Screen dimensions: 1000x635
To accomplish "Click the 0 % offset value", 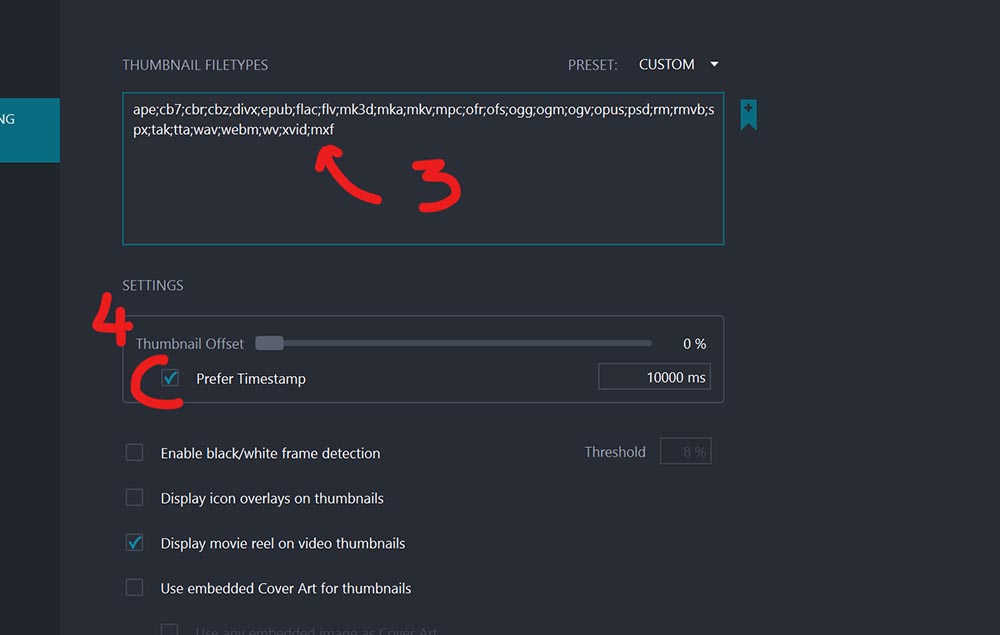I will pyautogui.click(x=694, y=344).
